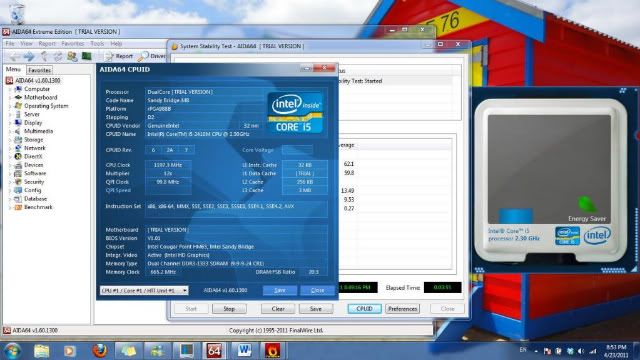
Task: Open Firefox from the taskbar
Action: [x=99, y=351]
